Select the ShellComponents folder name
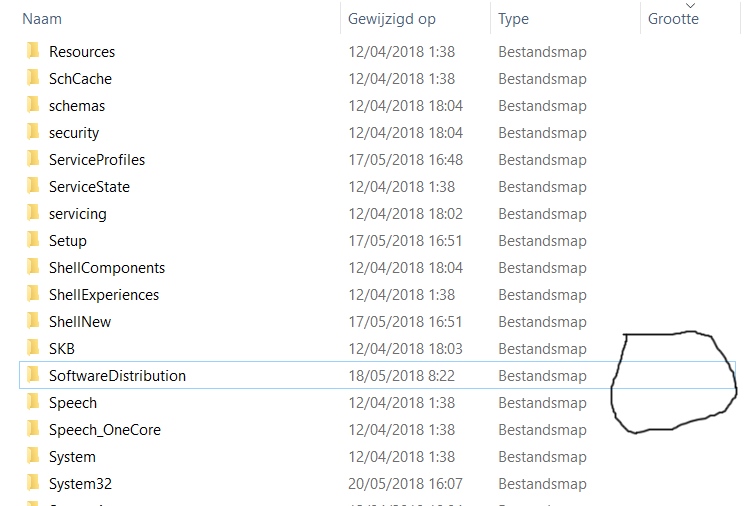 tap(107, 268)
